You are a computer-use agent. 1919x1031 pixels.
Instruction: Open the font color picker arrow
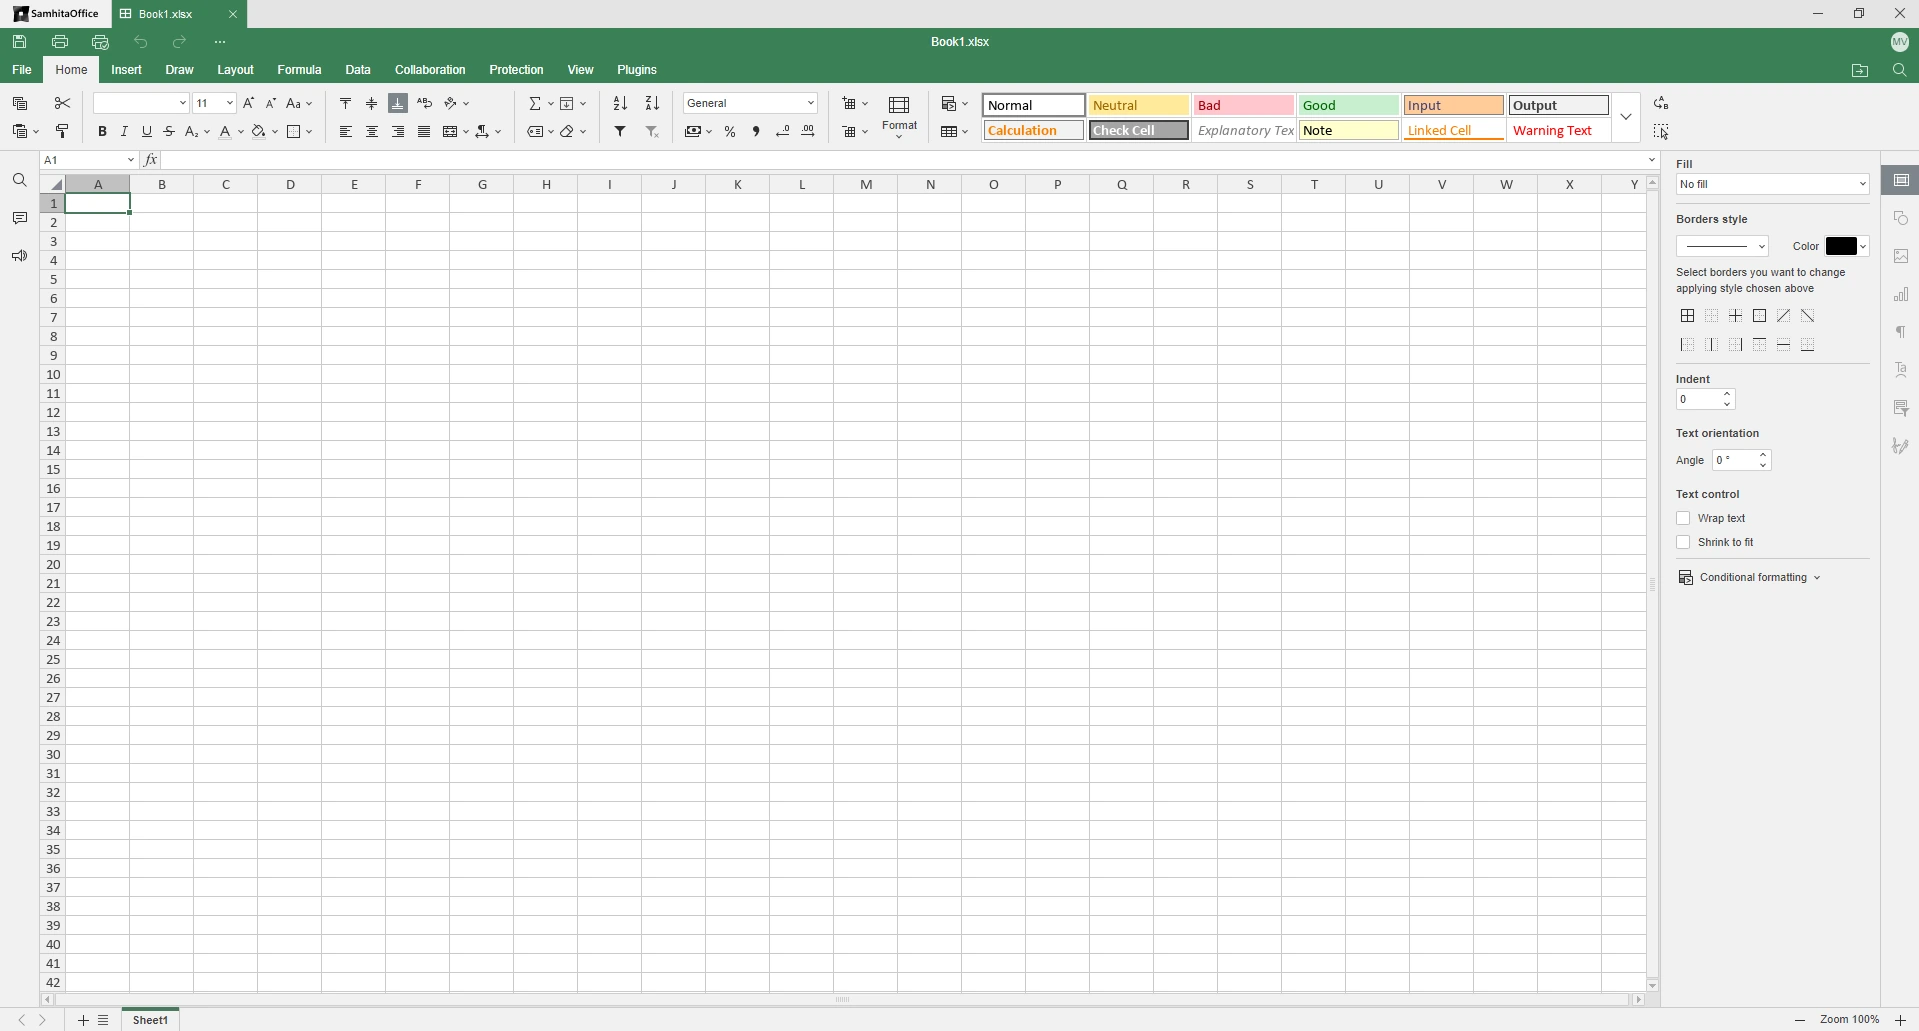[x=241, y=132]
